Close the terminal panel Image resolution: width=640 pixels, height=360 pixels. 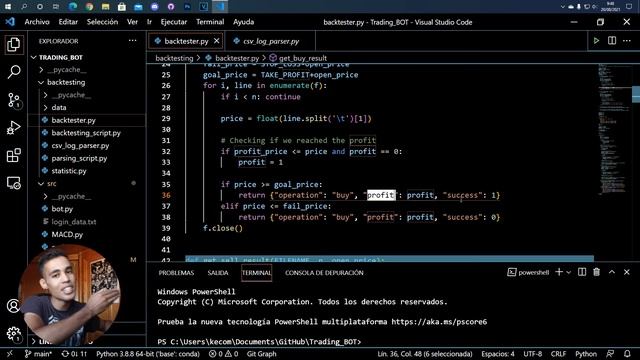click(627, 272)
